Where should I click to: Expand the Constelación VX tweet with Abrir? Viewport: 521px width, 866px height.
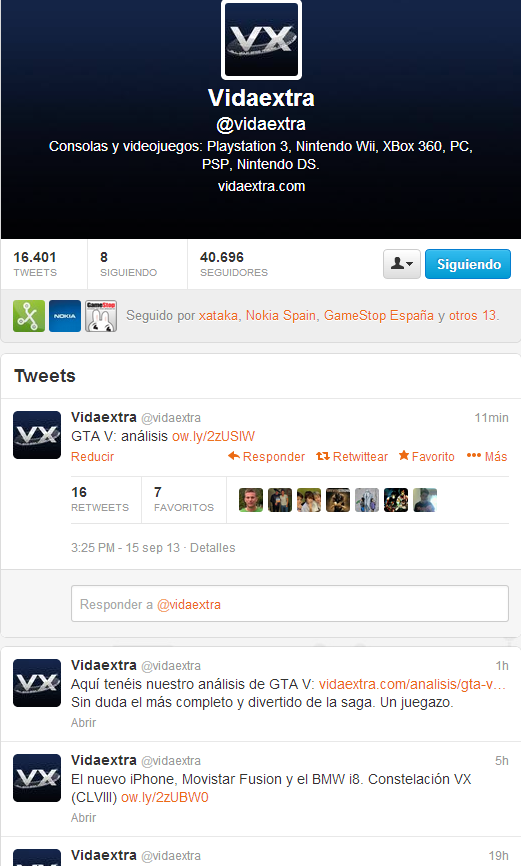click(83, 817)
